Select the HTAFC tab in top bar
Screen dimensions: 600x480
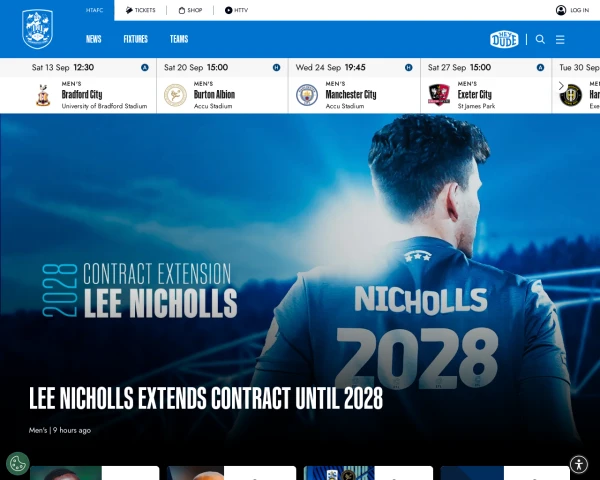coord(95,10)
